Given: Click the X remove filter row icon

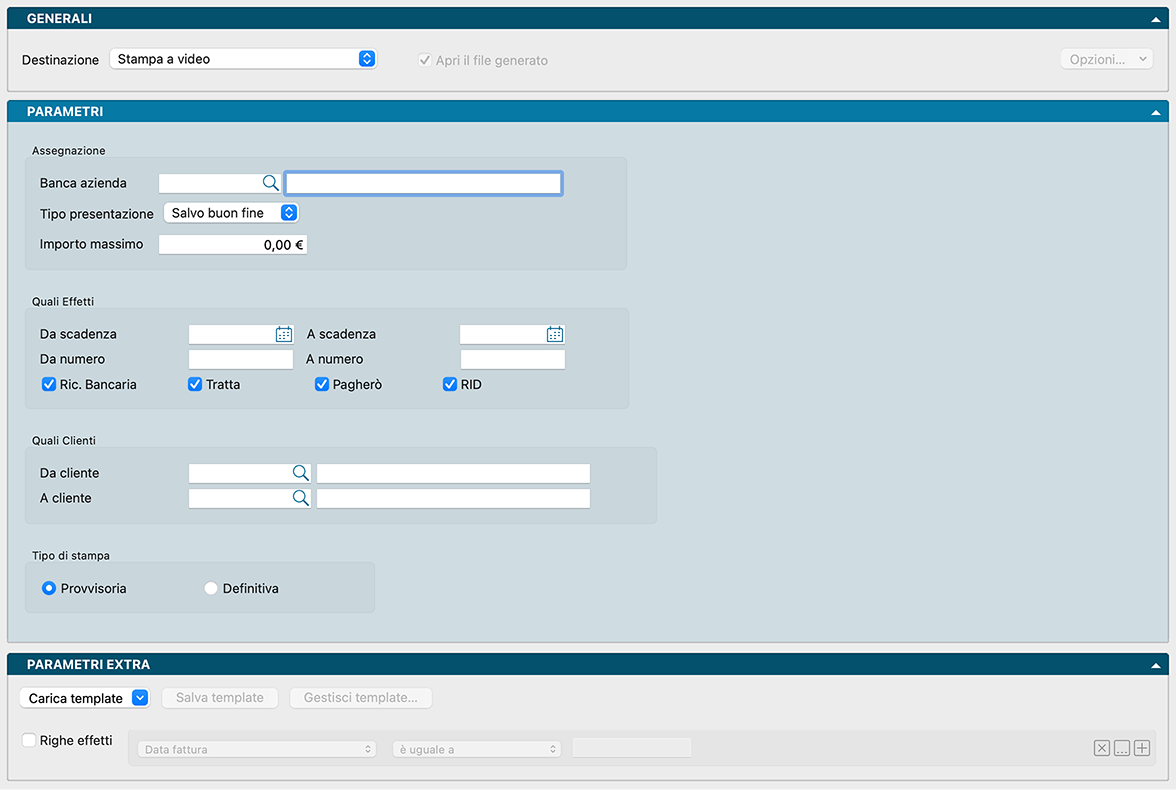Looking at the screenshot, I should click(x=1101, y=749).
